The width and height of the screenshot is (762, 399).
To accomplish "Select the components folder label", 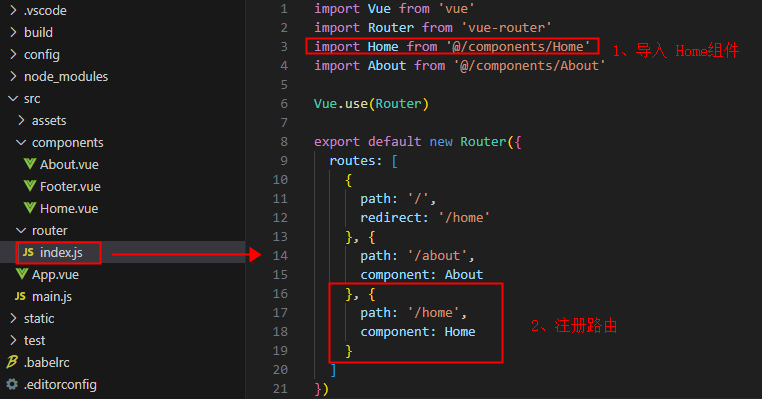I will click(68, 143).
